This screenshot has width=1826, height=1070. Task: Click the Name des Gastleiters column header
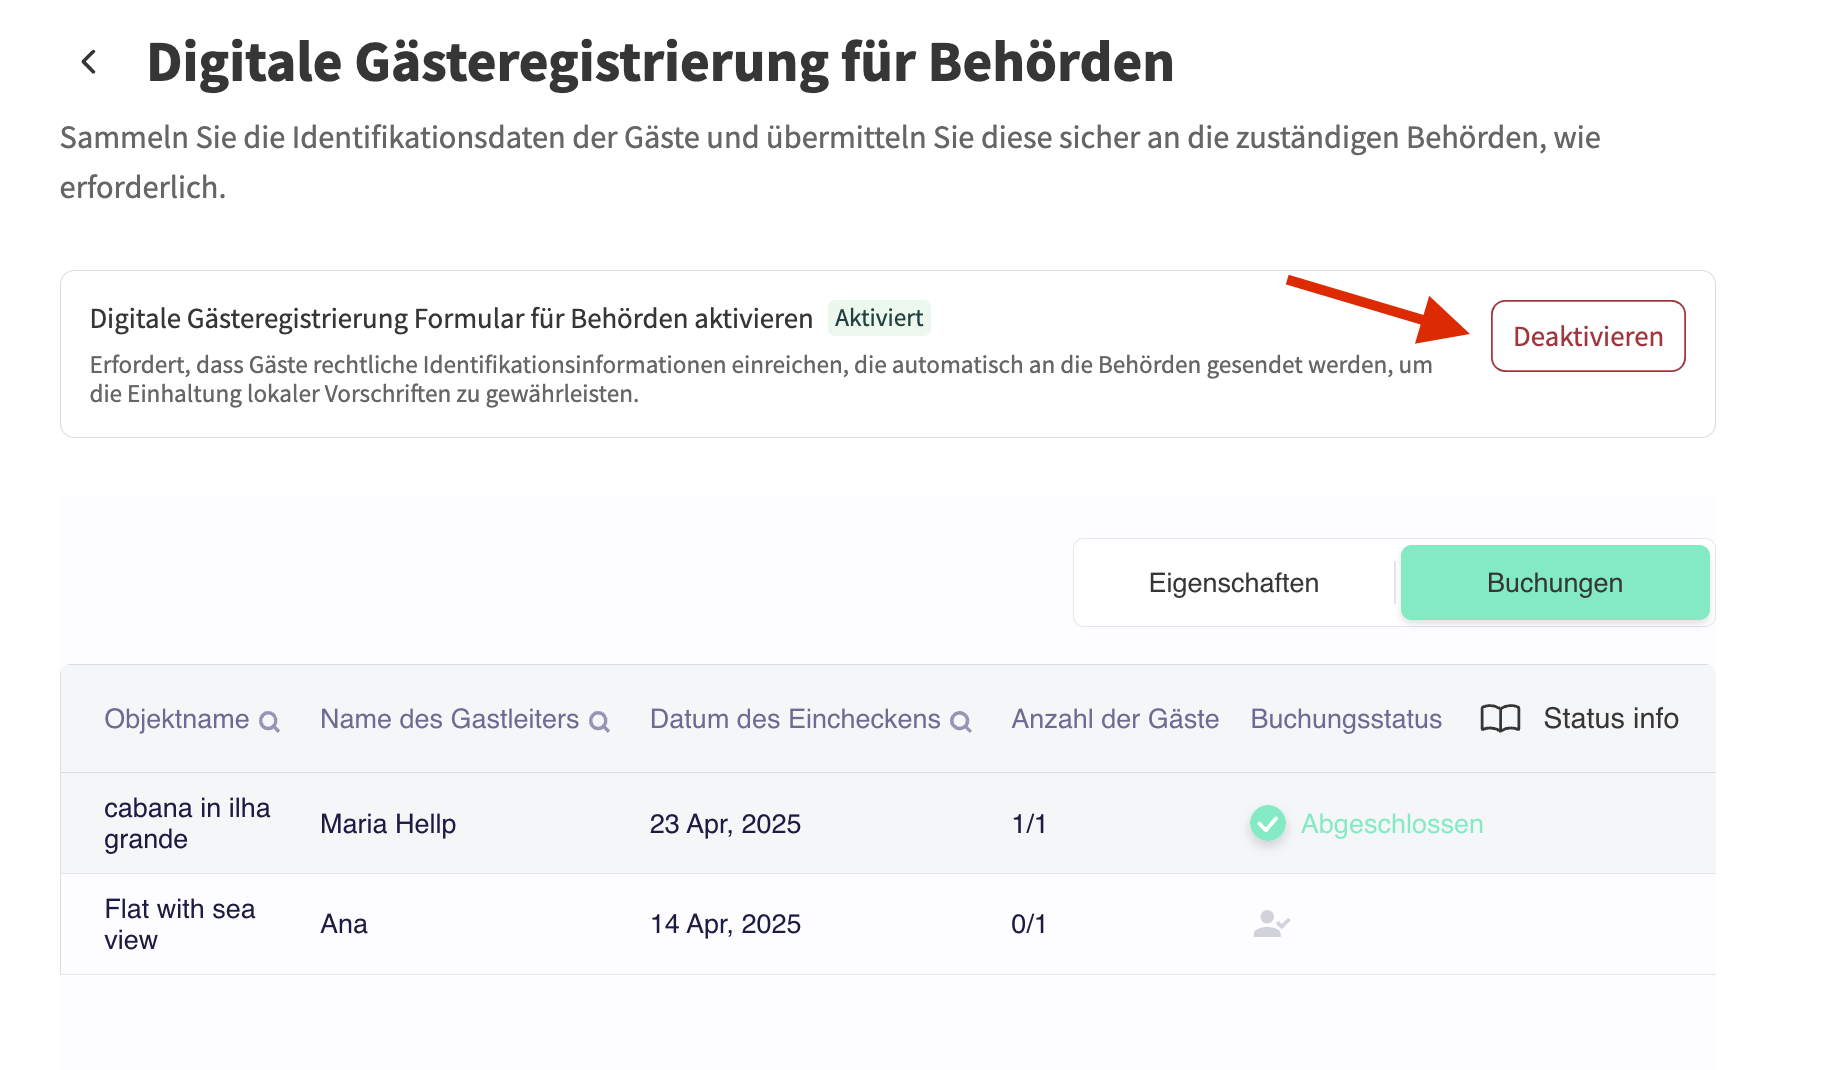click(x=449, y=719)
